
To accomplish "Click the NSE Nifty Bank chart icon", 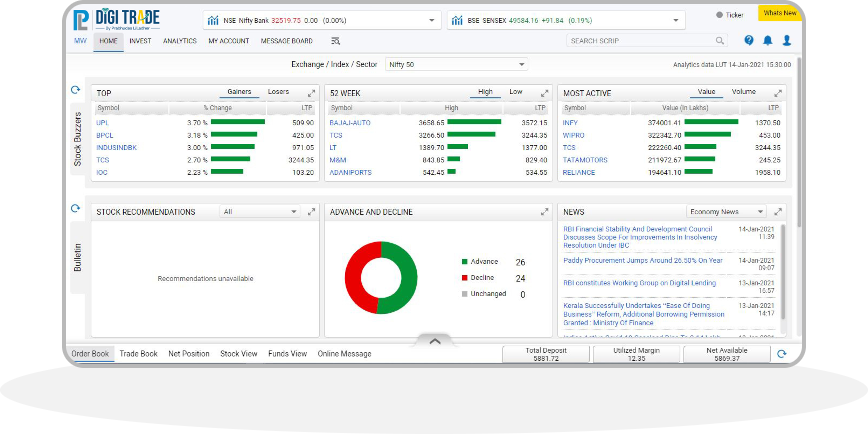I will 213,20.
